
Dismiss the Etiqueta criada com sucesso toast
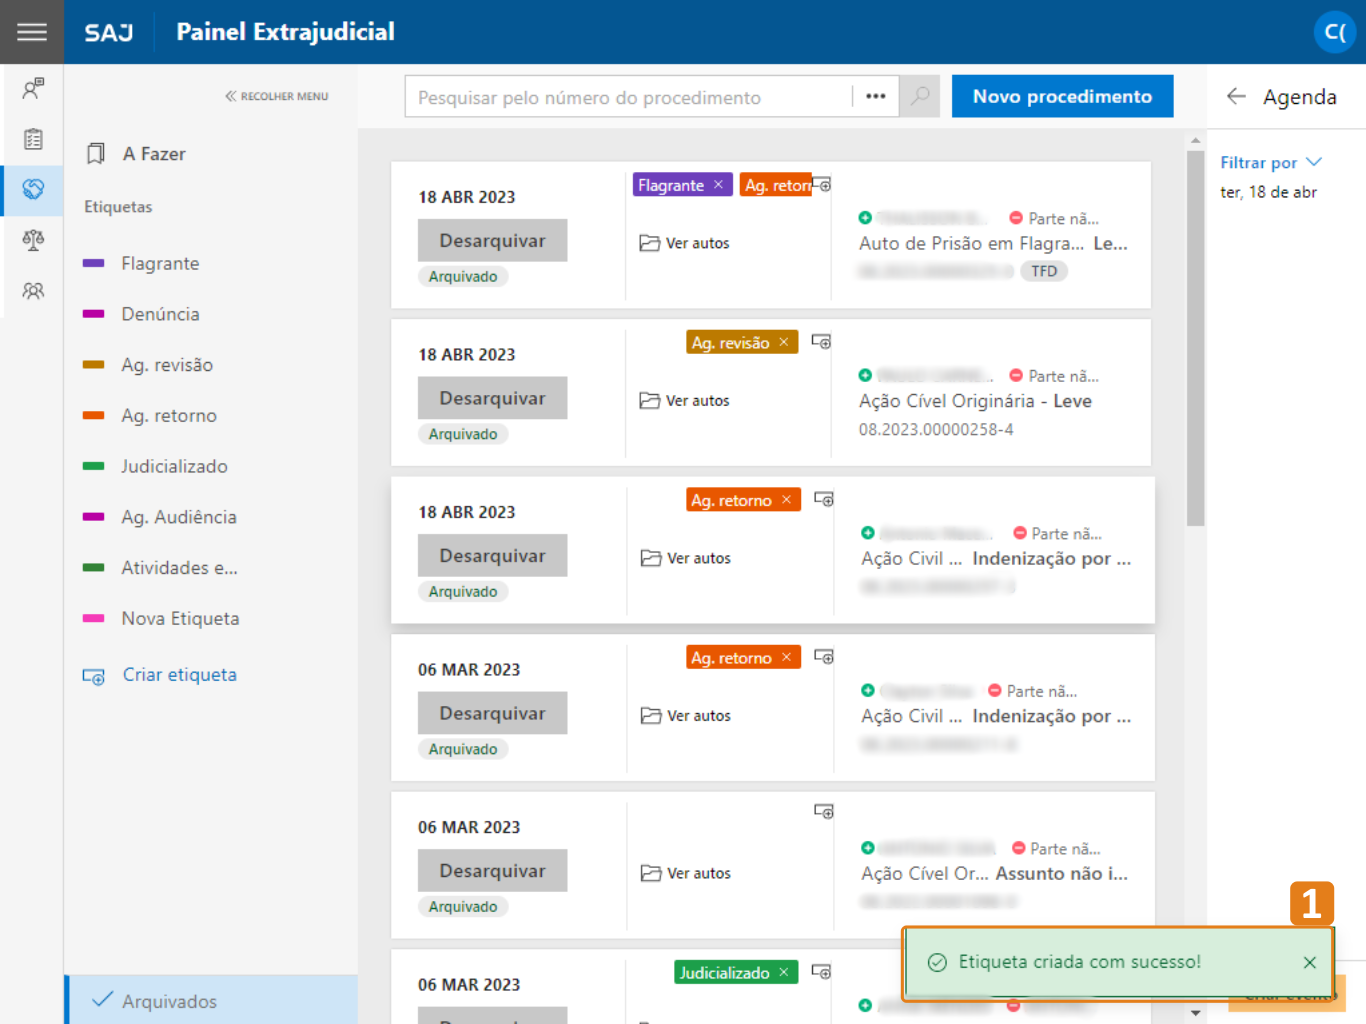click(x=1309, y=962)
